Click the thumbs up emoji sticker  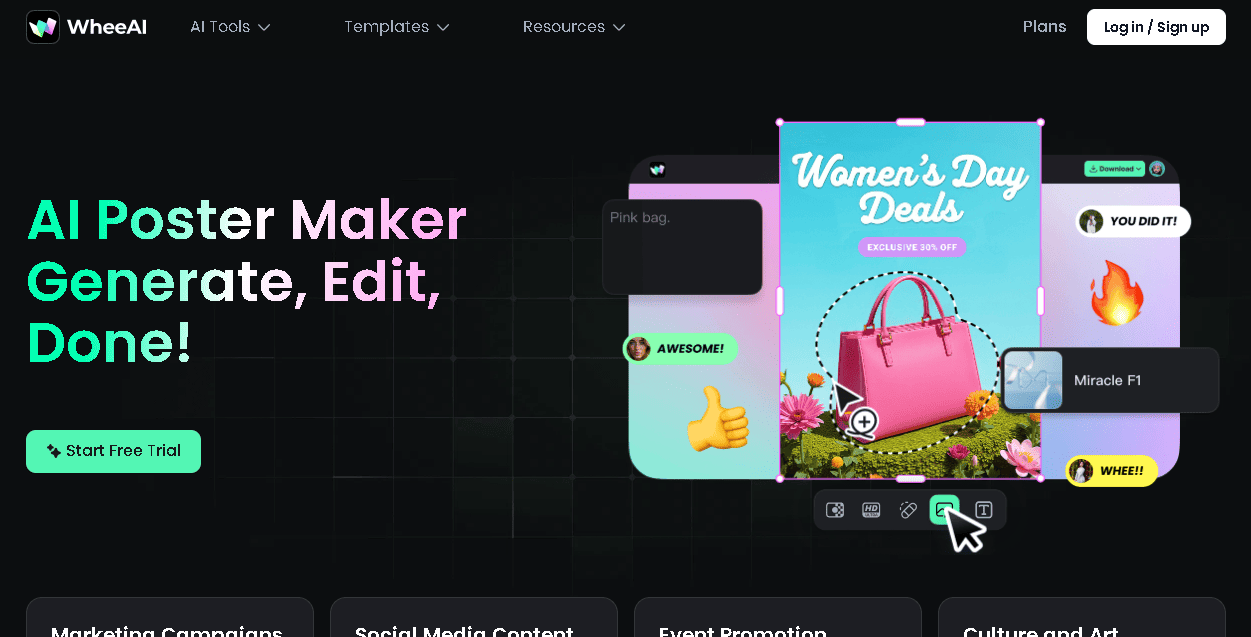pyautogui.click(x=717, y=419)
